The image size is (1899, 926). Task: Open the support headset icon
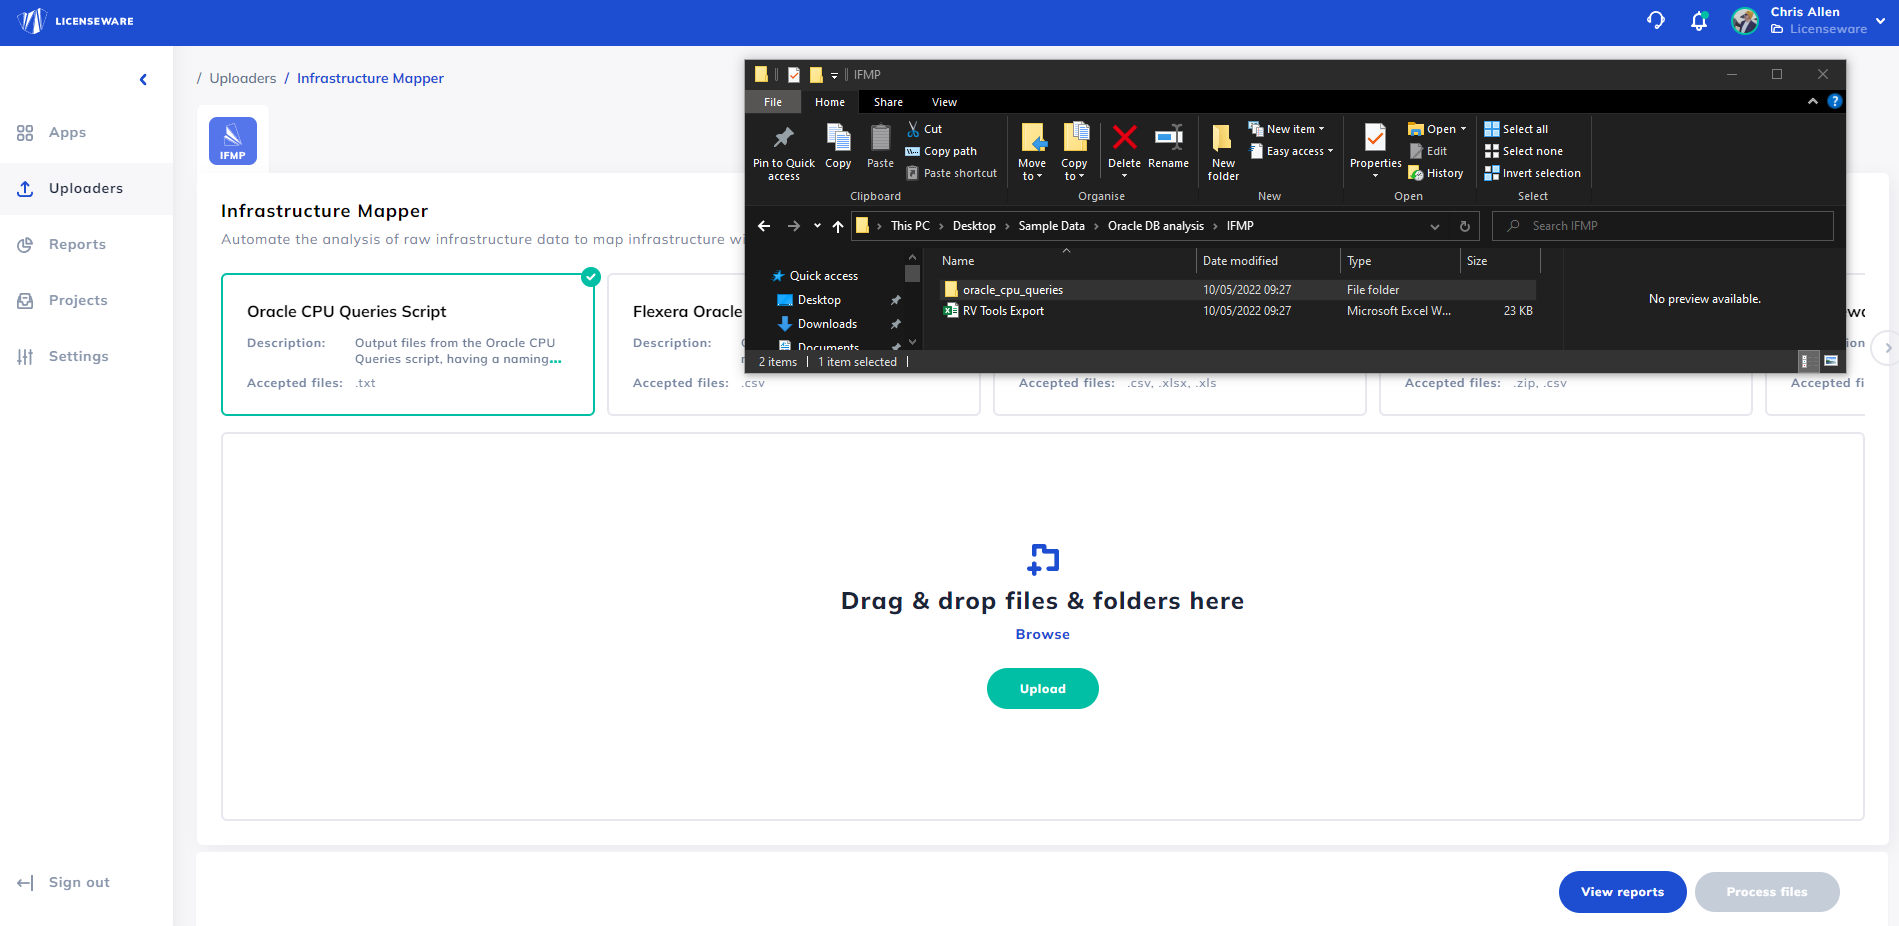(x=1656, y=21)
